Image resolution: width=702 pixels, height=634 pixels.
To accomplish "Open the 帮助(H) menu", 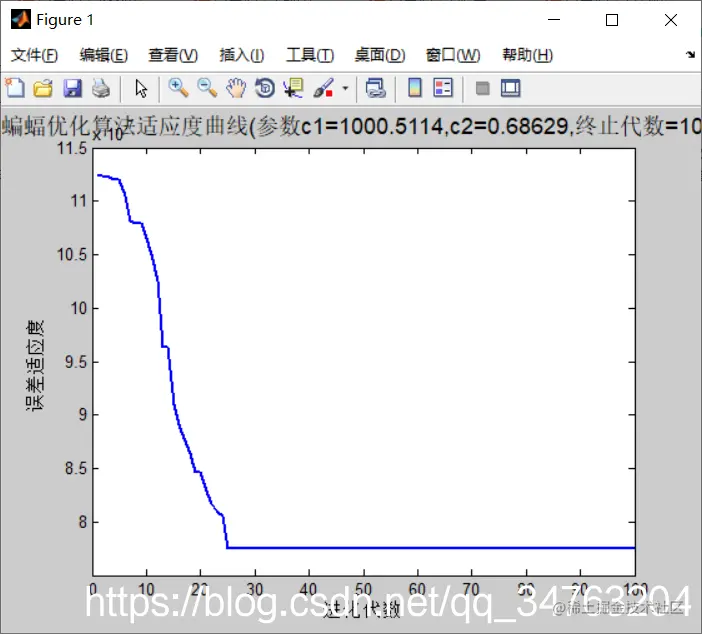I will (528, 55).
